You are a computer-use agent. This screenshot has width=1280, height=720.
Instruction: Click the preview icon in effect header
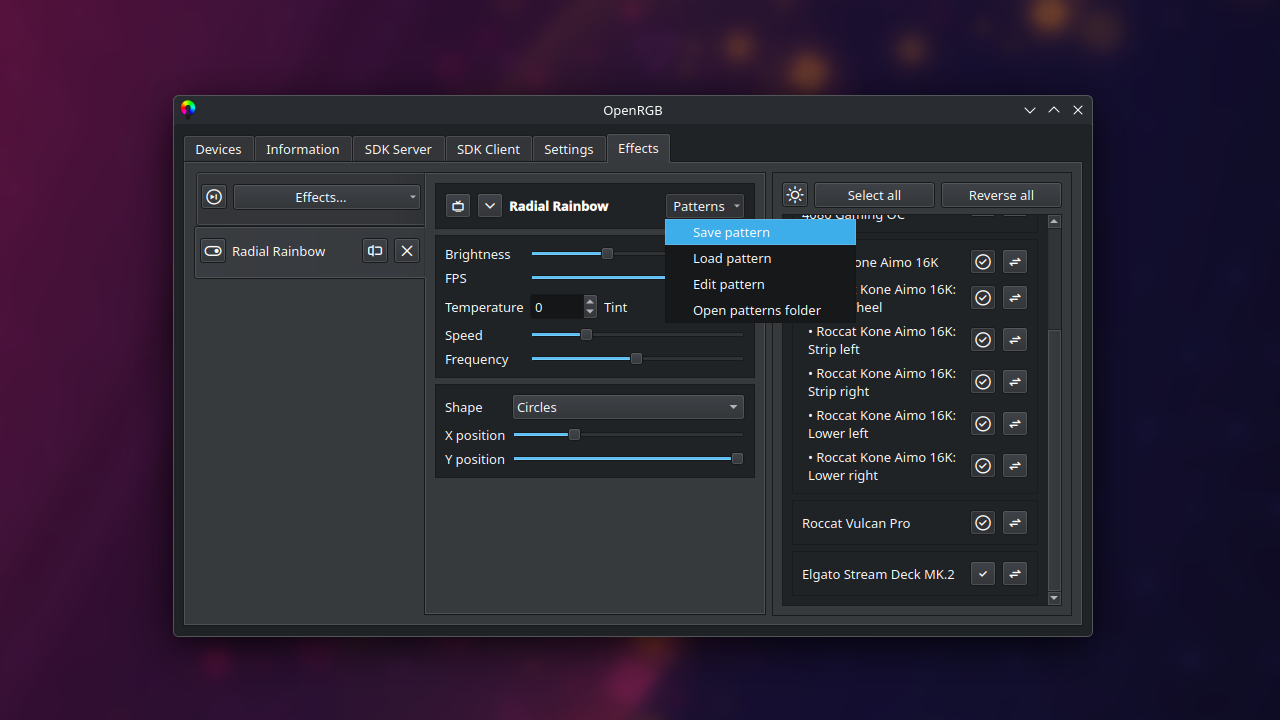[458, 206]
